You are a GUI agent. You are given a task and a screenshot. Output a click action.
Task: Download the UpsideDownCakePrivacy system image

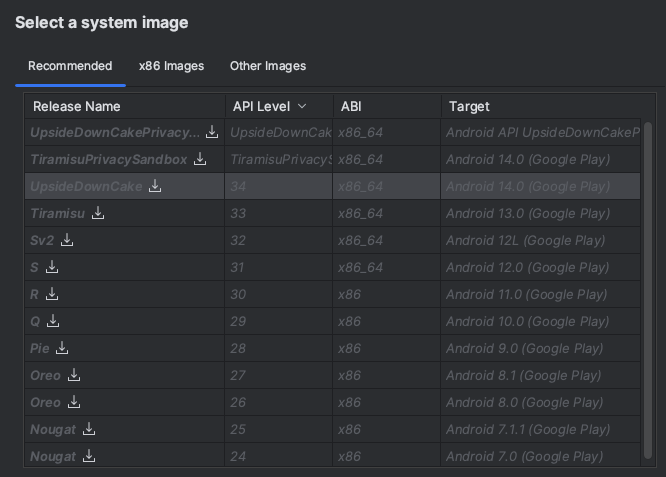pyautogui.click(x=212, y=132)
